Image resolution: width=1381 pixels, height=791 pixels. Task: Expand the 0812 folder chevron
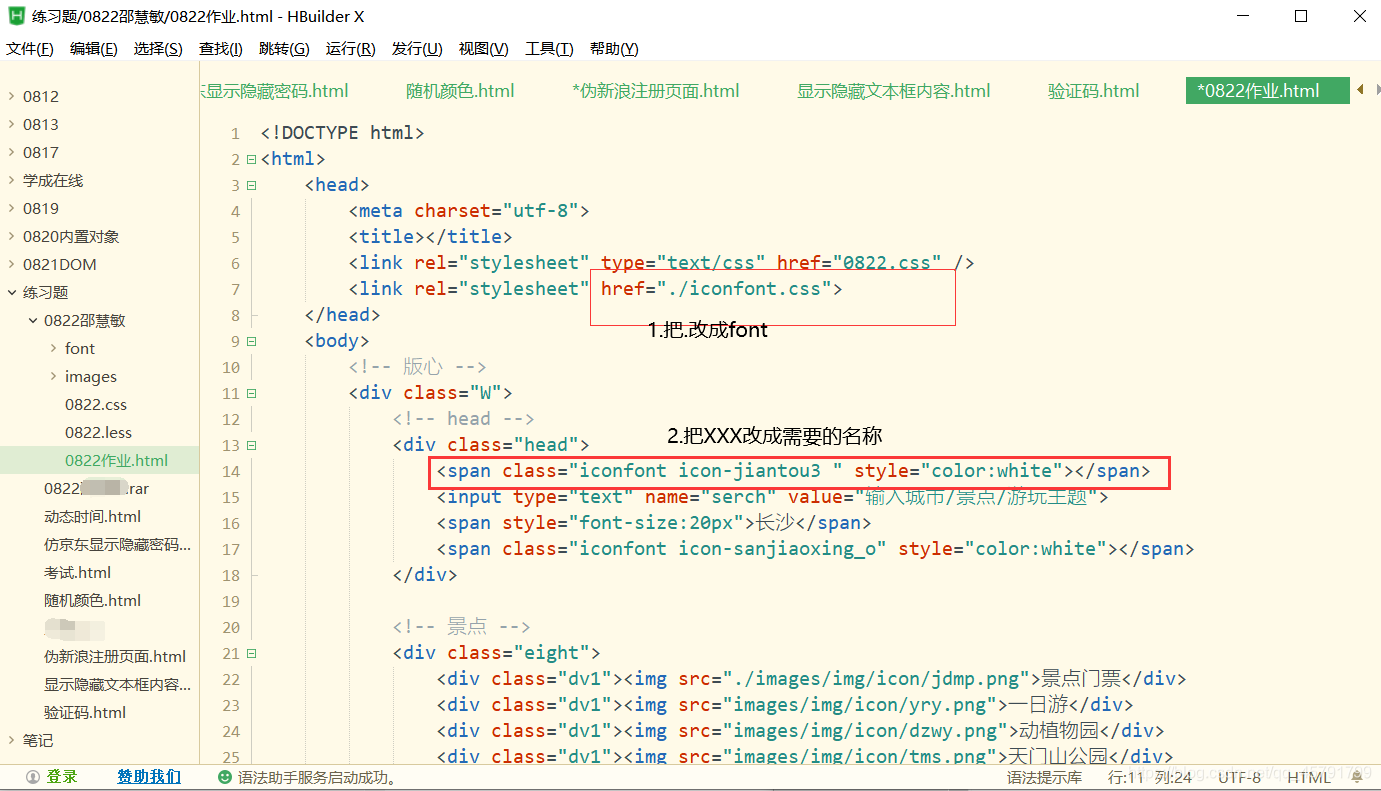click(x=11, y=97)
